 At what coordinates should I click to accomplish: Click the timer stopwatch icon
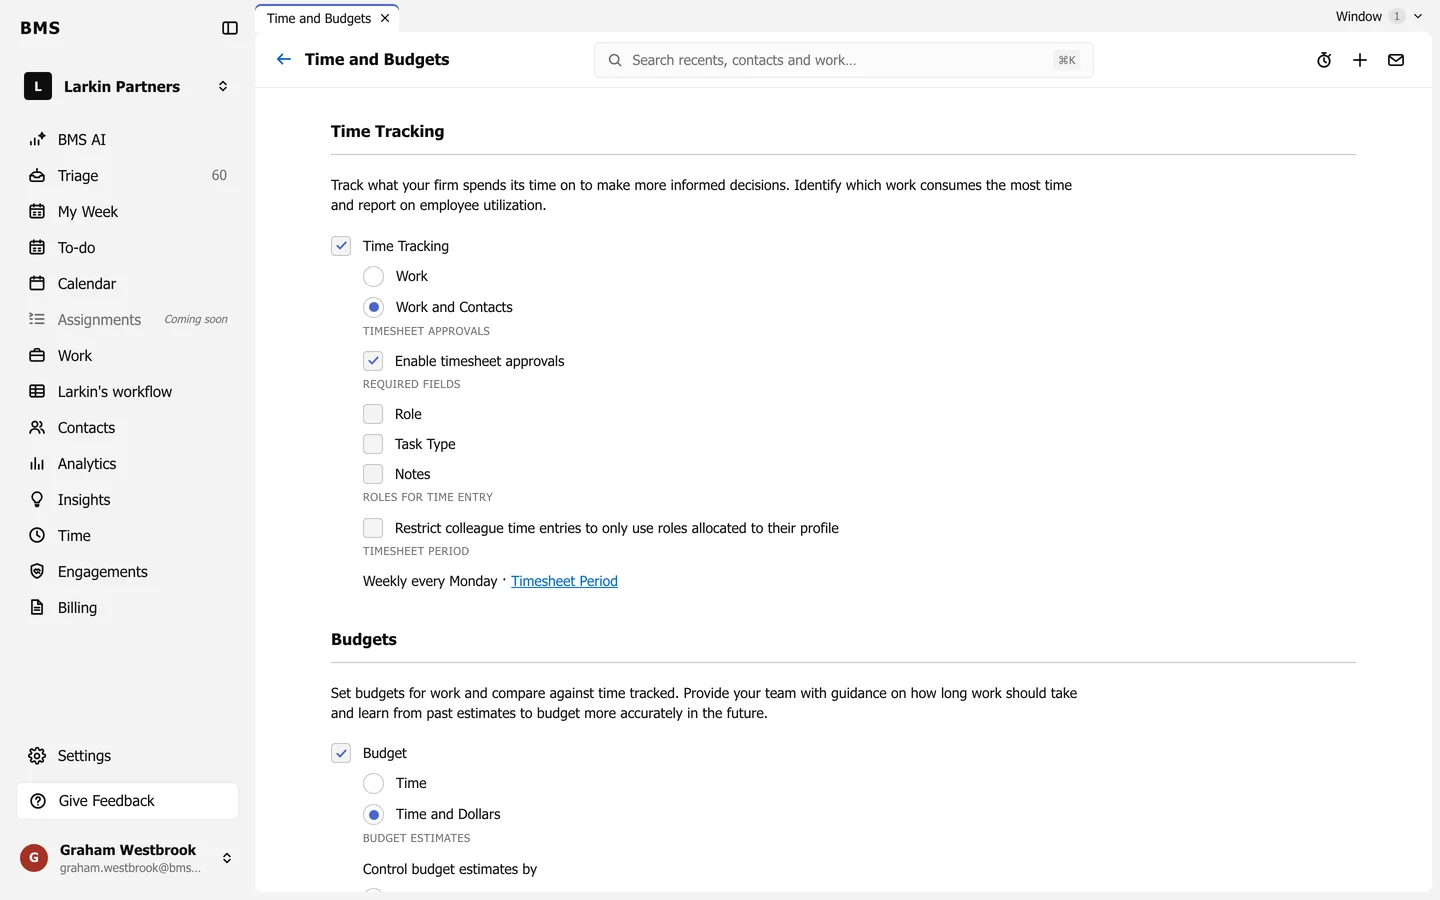(1324, 60)
